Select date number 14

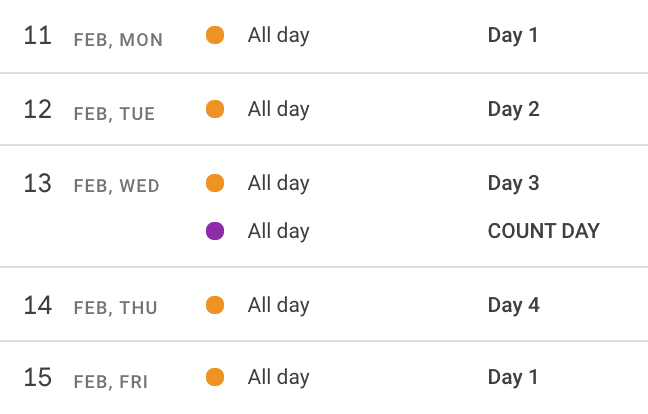(x=38, y=306)
